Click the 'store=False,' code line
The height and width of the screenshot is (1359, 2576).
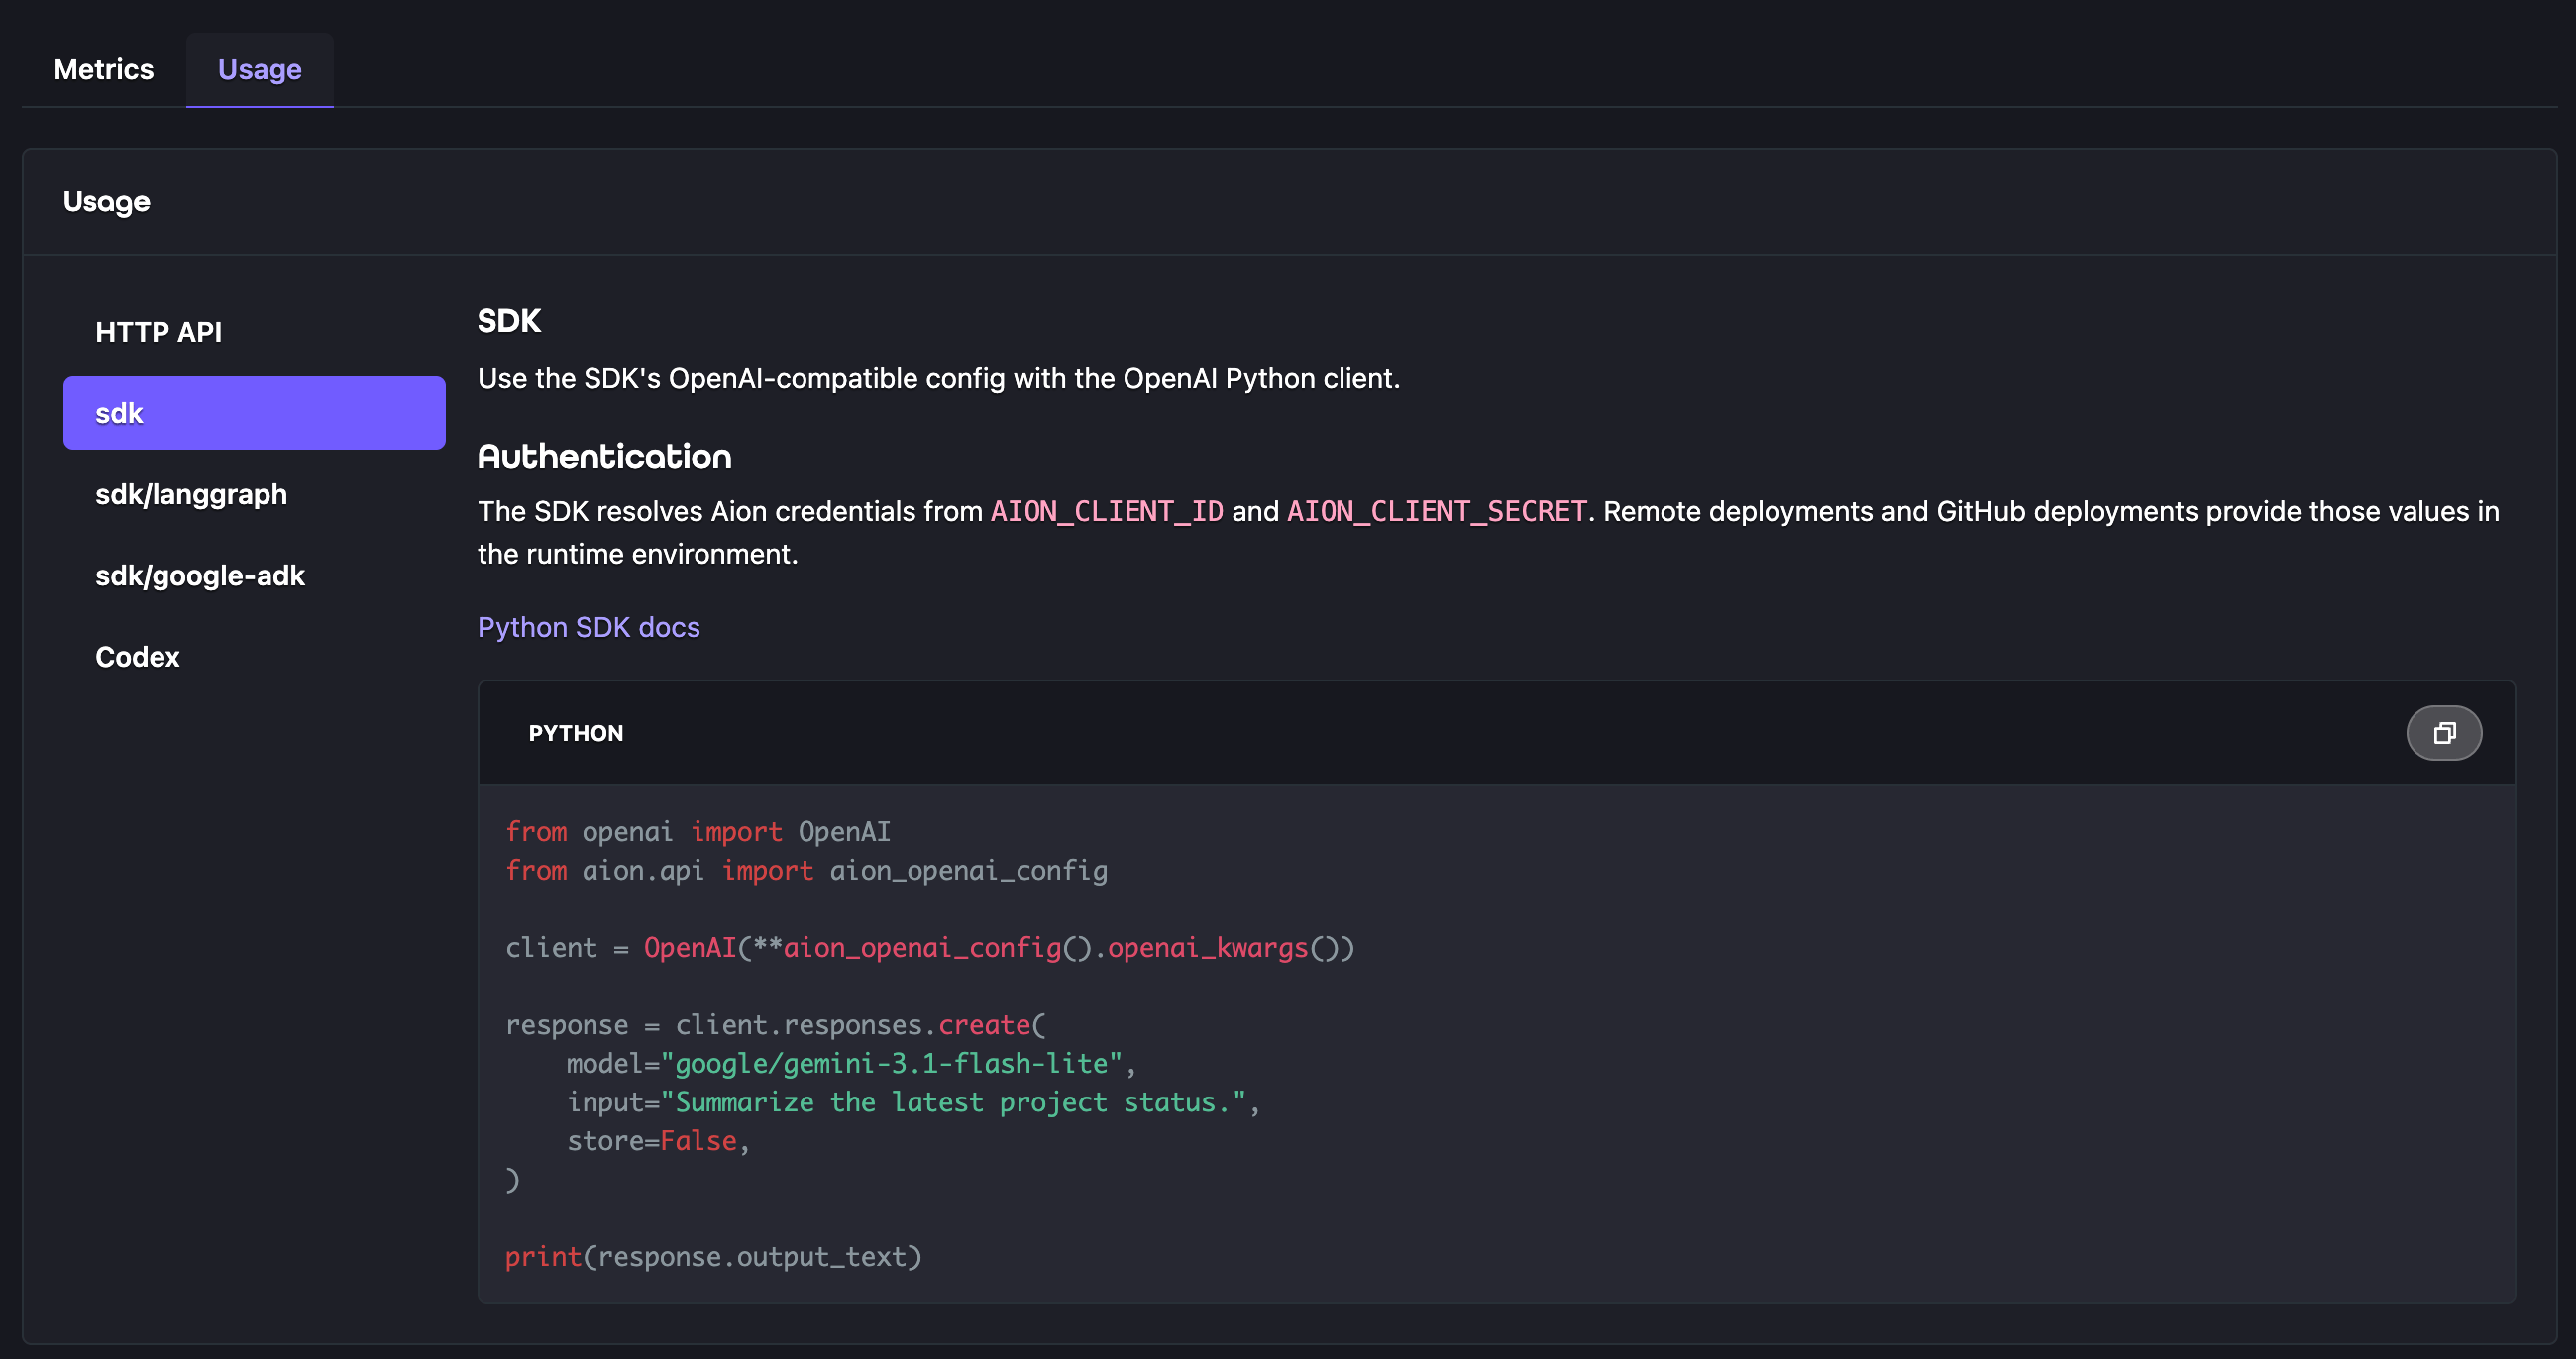click(658, 1141)
